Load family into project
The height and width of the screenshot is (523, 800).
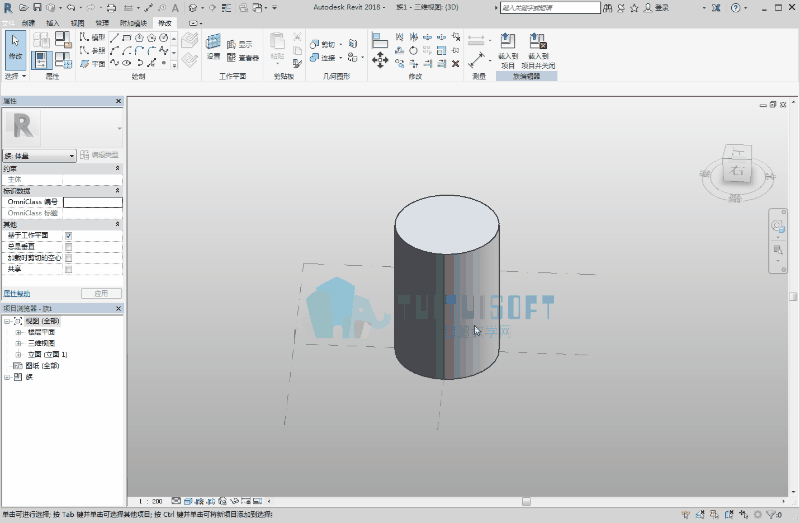point(508,51)
